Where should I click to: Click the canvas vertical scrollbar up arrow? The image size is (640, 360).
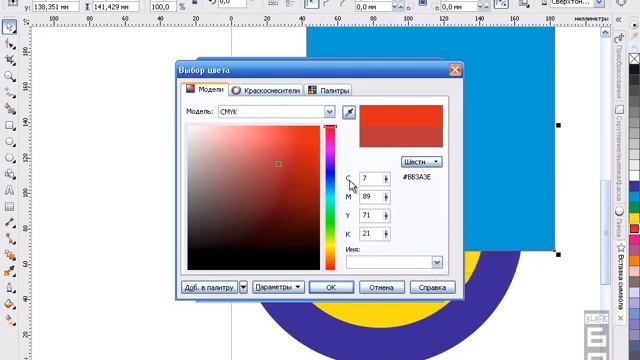(605, 32)
